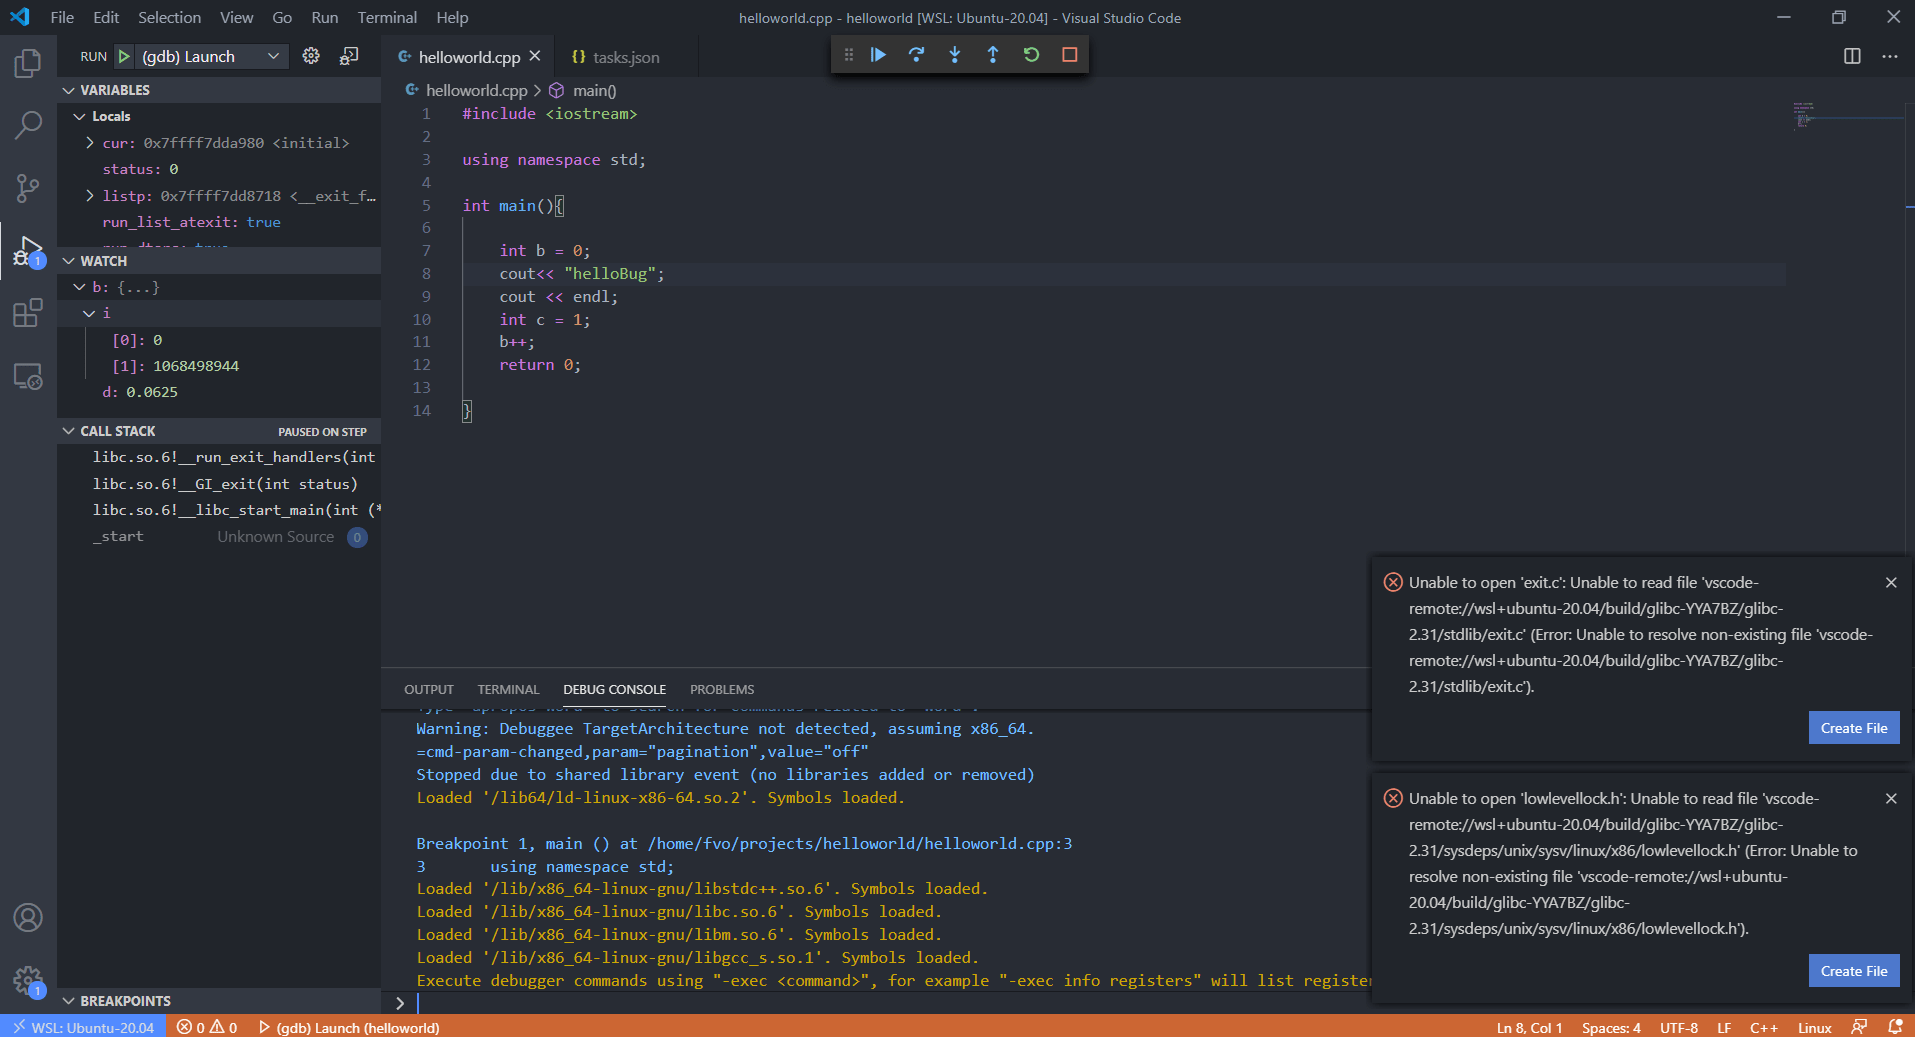Click the Step Into debug icon

pos(954,55)
